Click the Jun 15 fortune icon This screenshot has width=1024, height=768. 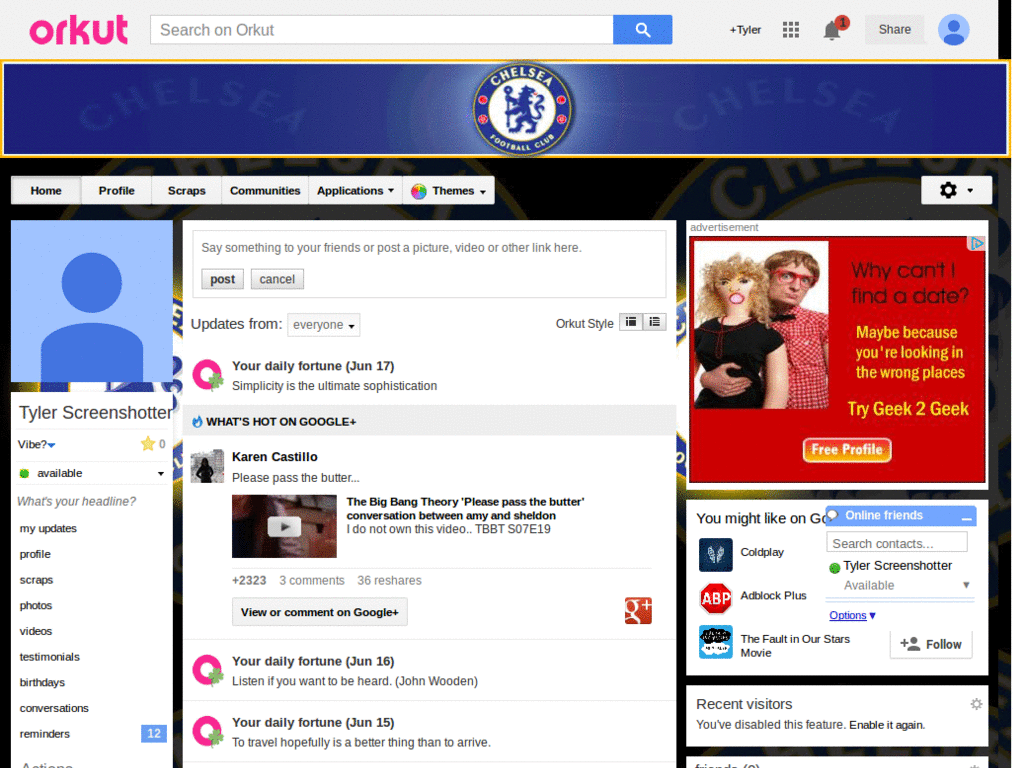(208, 731)
